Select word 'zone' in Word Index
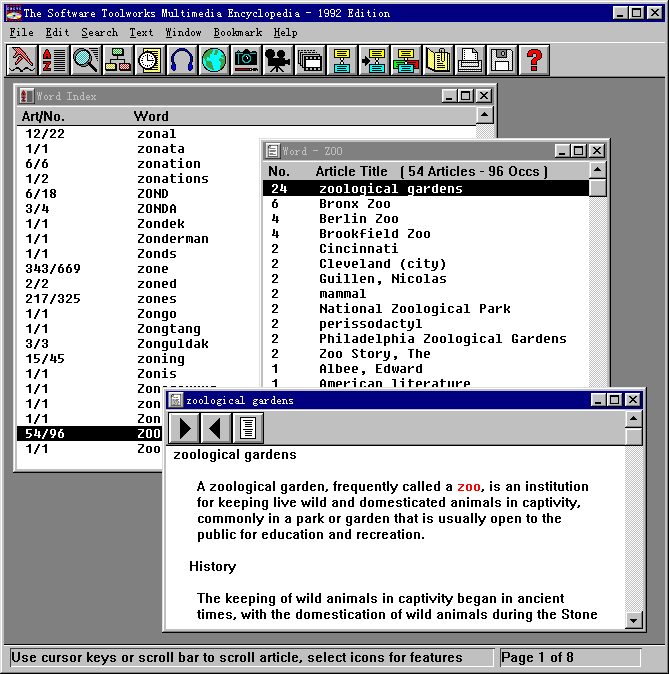The width and height of the screenshot is (669, 674). point(153,269)
